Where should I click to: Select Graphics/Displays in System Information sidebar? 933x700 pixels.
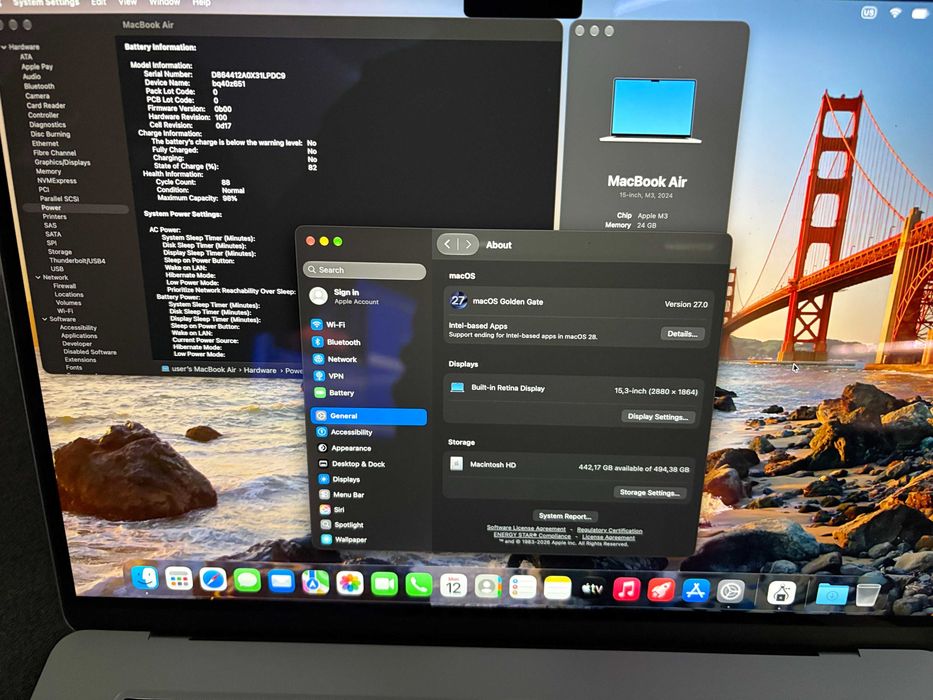coord(62,162)
